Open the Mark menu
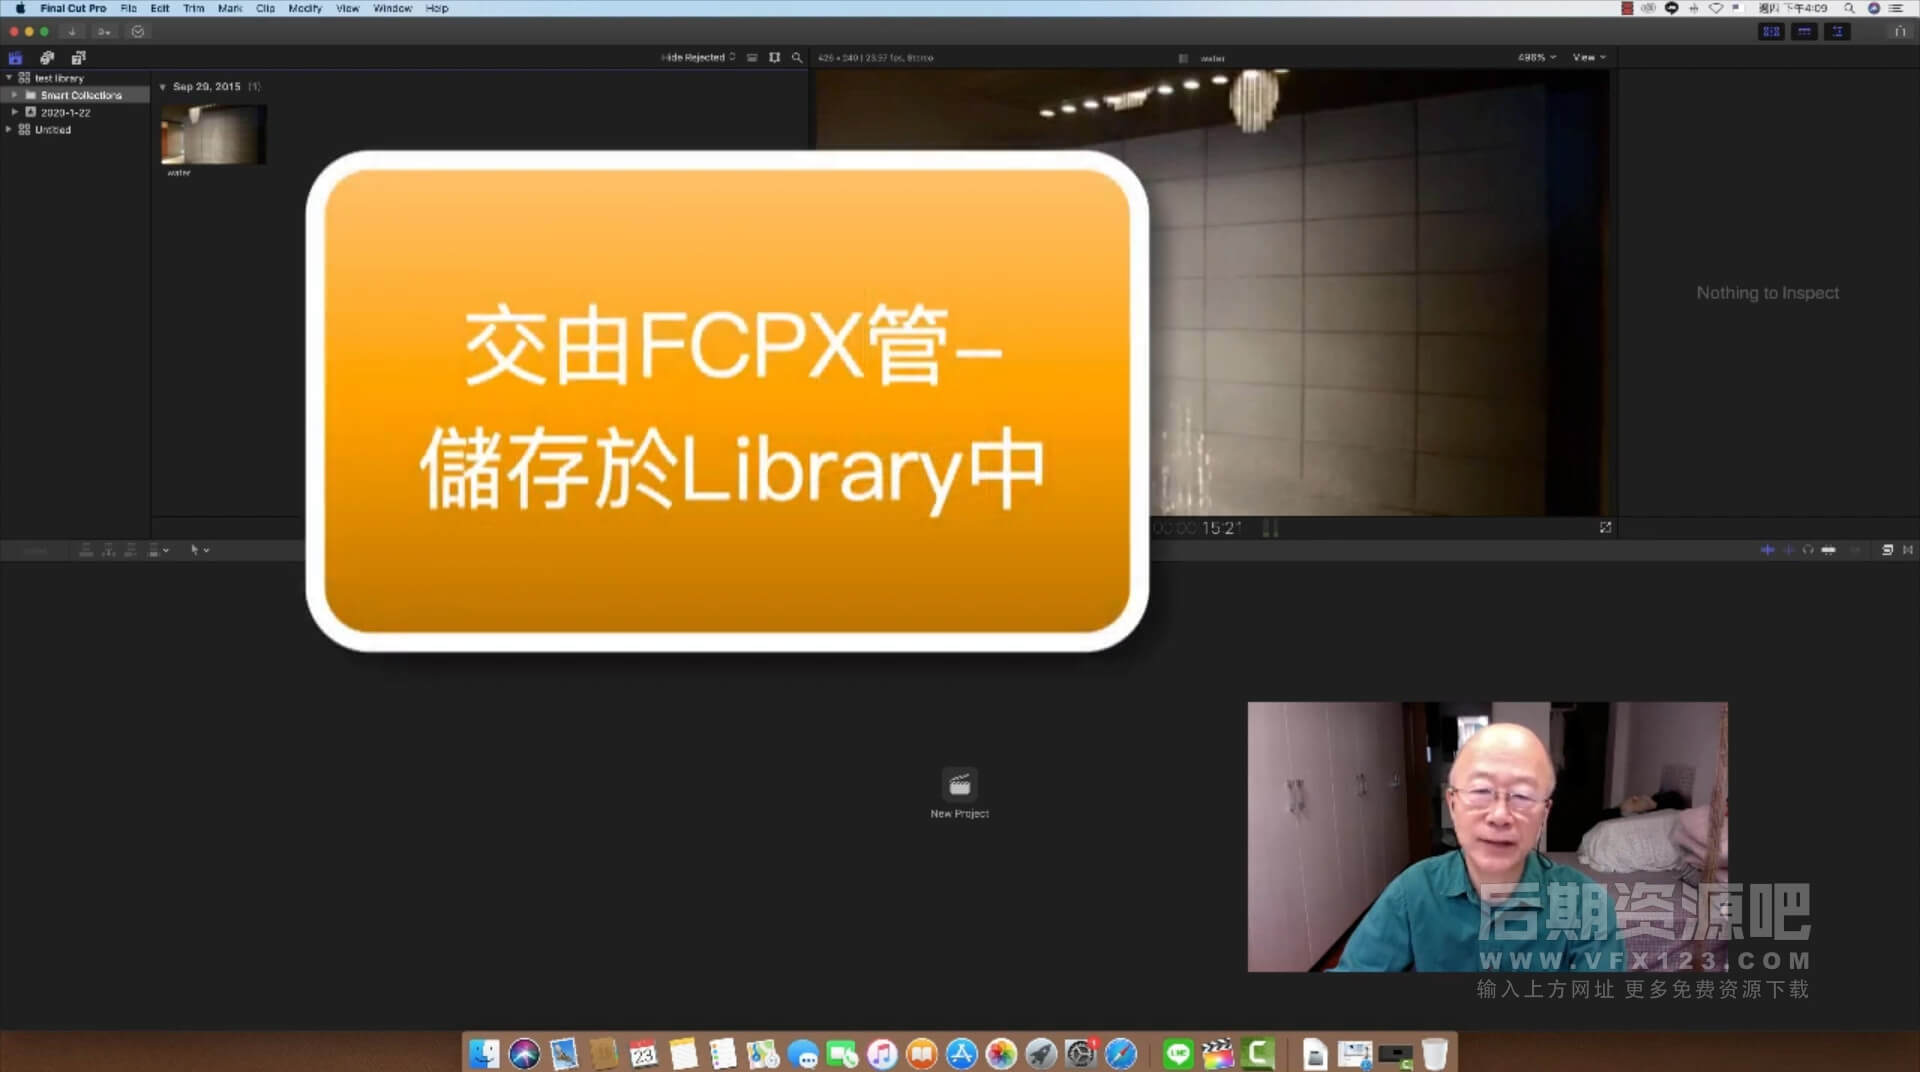1920x1072 pixels. [x=230, y=8]
